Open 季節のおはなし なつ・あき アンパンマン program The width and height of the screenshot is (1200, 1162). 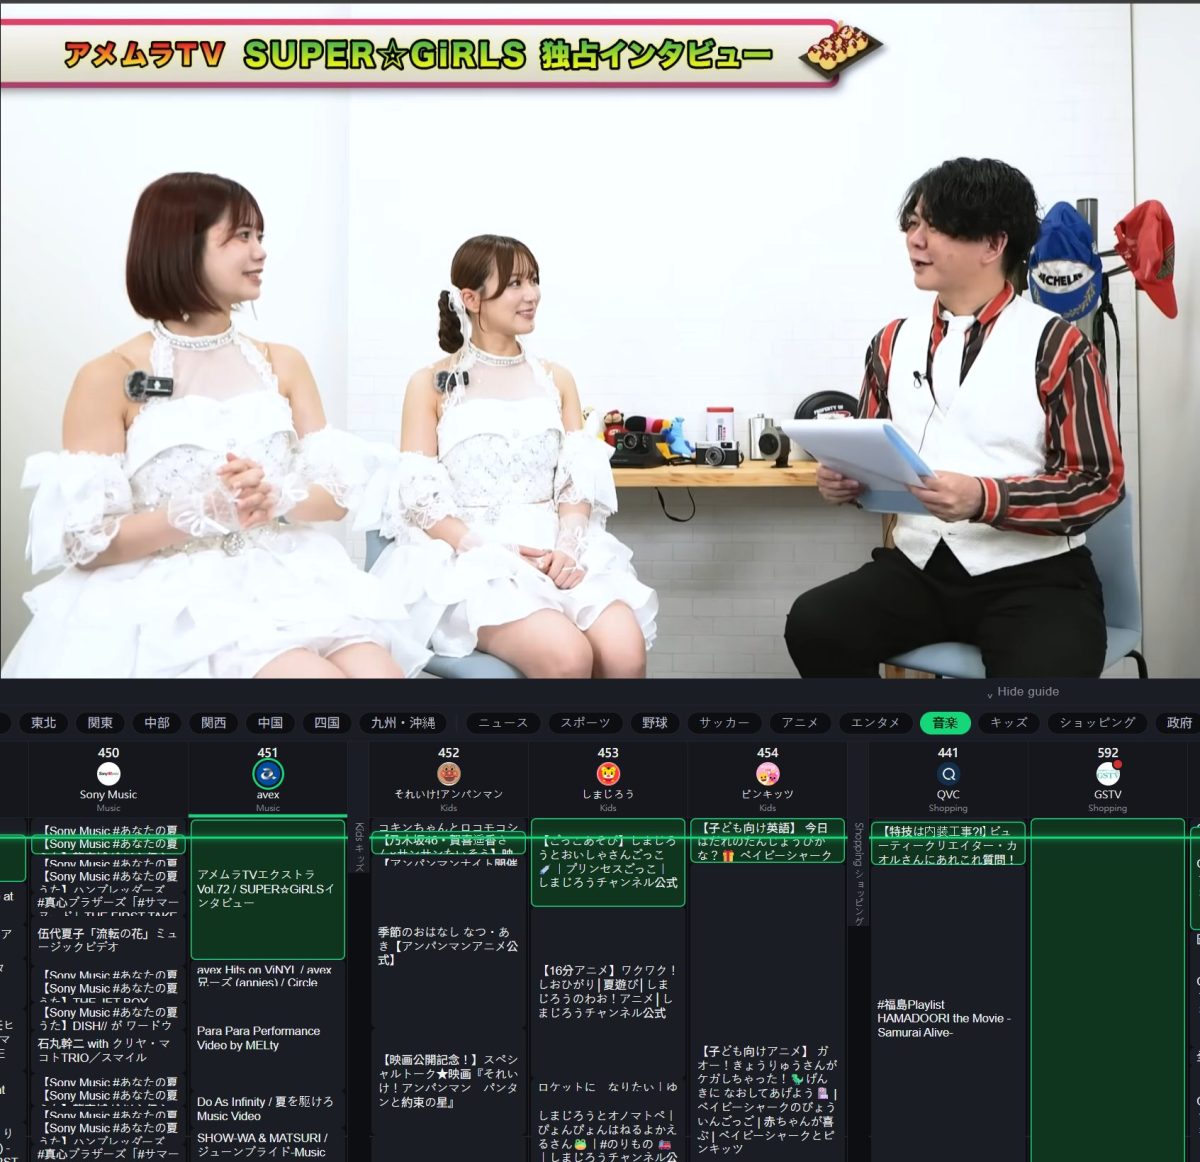448,945
